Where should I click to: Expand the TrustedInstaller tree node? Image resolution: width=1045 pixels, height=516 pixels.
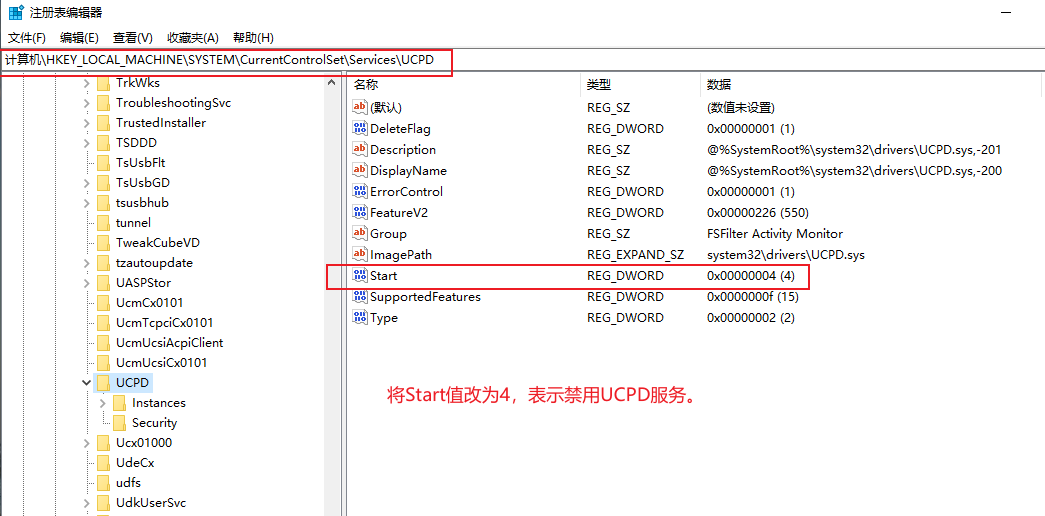(x=87, y=123)
